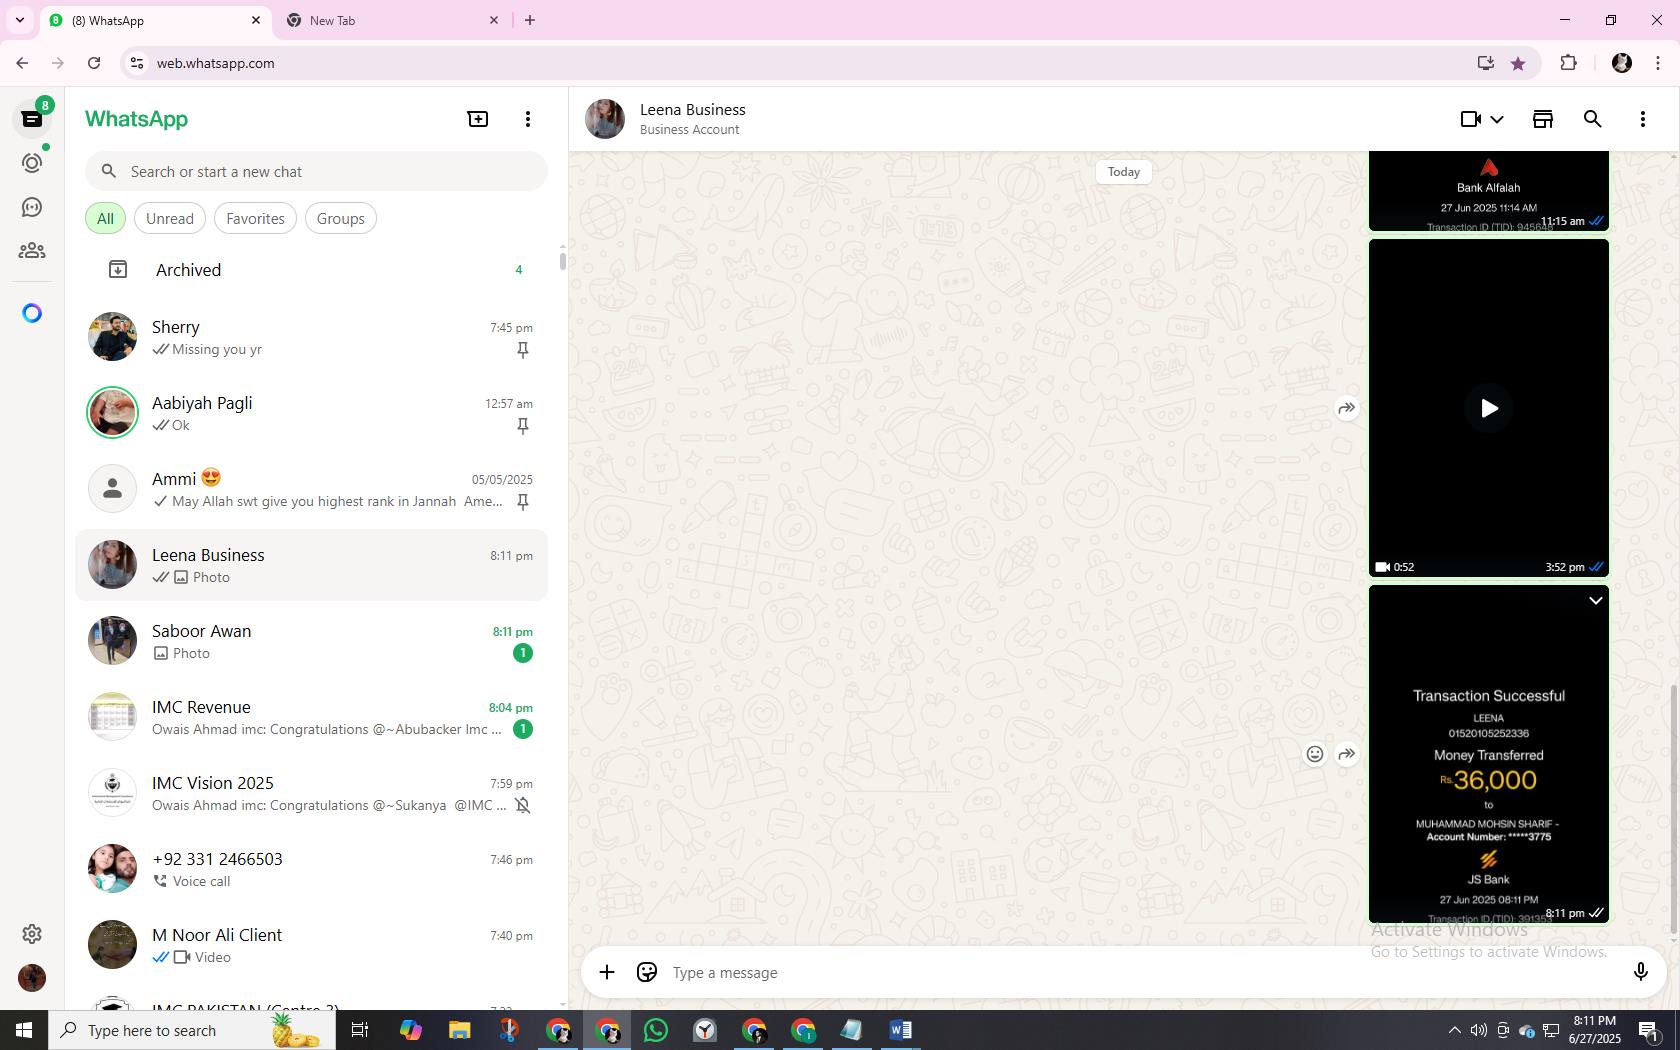The image size is (1680, 1050).
Task: Start a new chat with the plus icon
Action: tap(478, 119)
